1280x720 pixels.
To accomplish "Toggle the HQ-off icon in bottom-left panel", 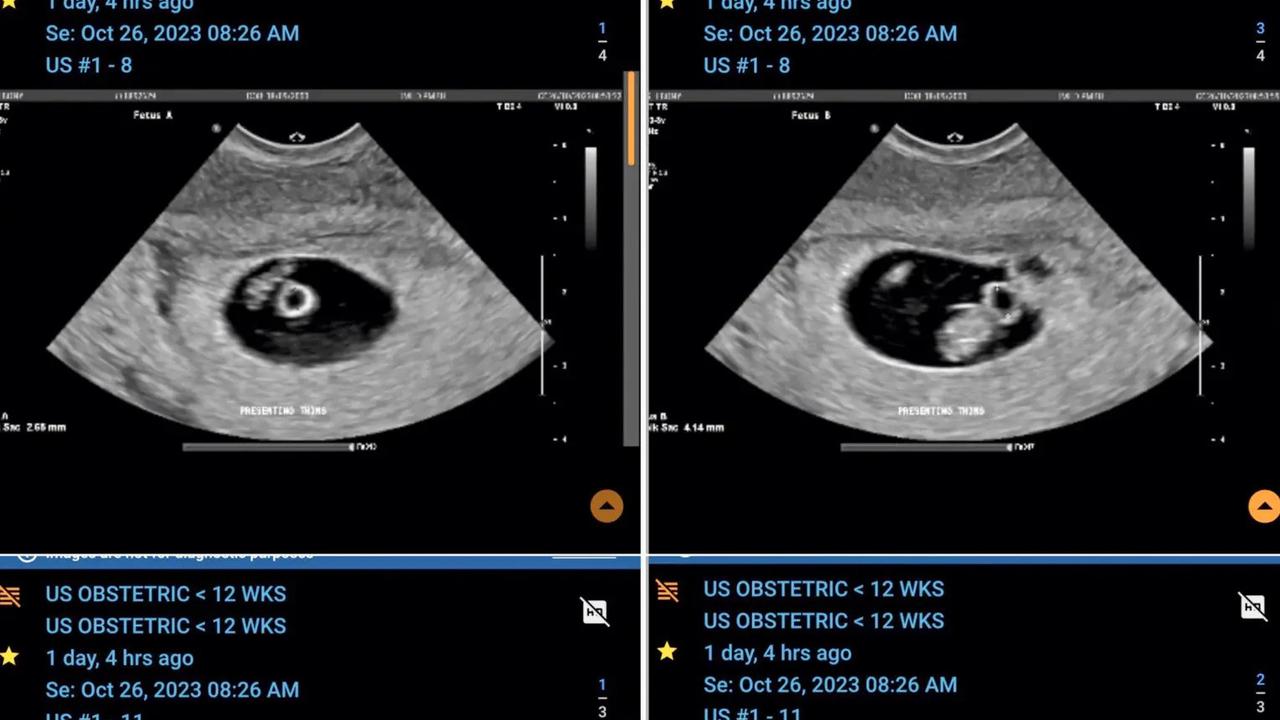I will [595, 611].
